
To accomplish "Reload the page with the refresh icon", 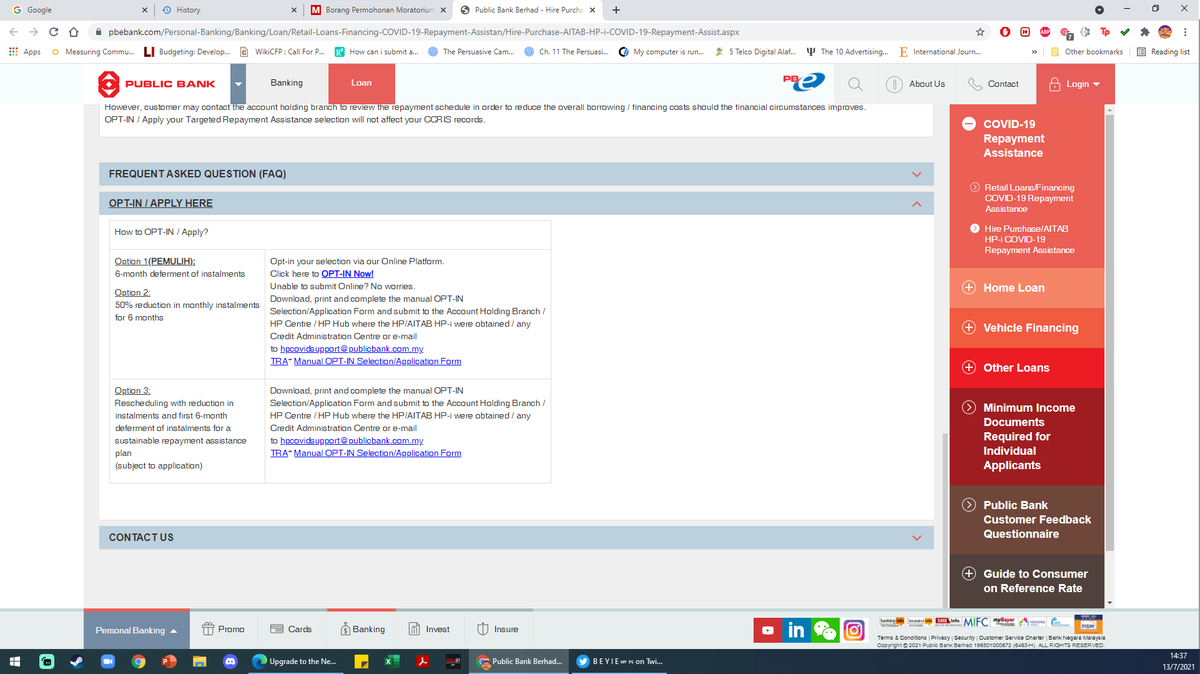I will point(55,32).
